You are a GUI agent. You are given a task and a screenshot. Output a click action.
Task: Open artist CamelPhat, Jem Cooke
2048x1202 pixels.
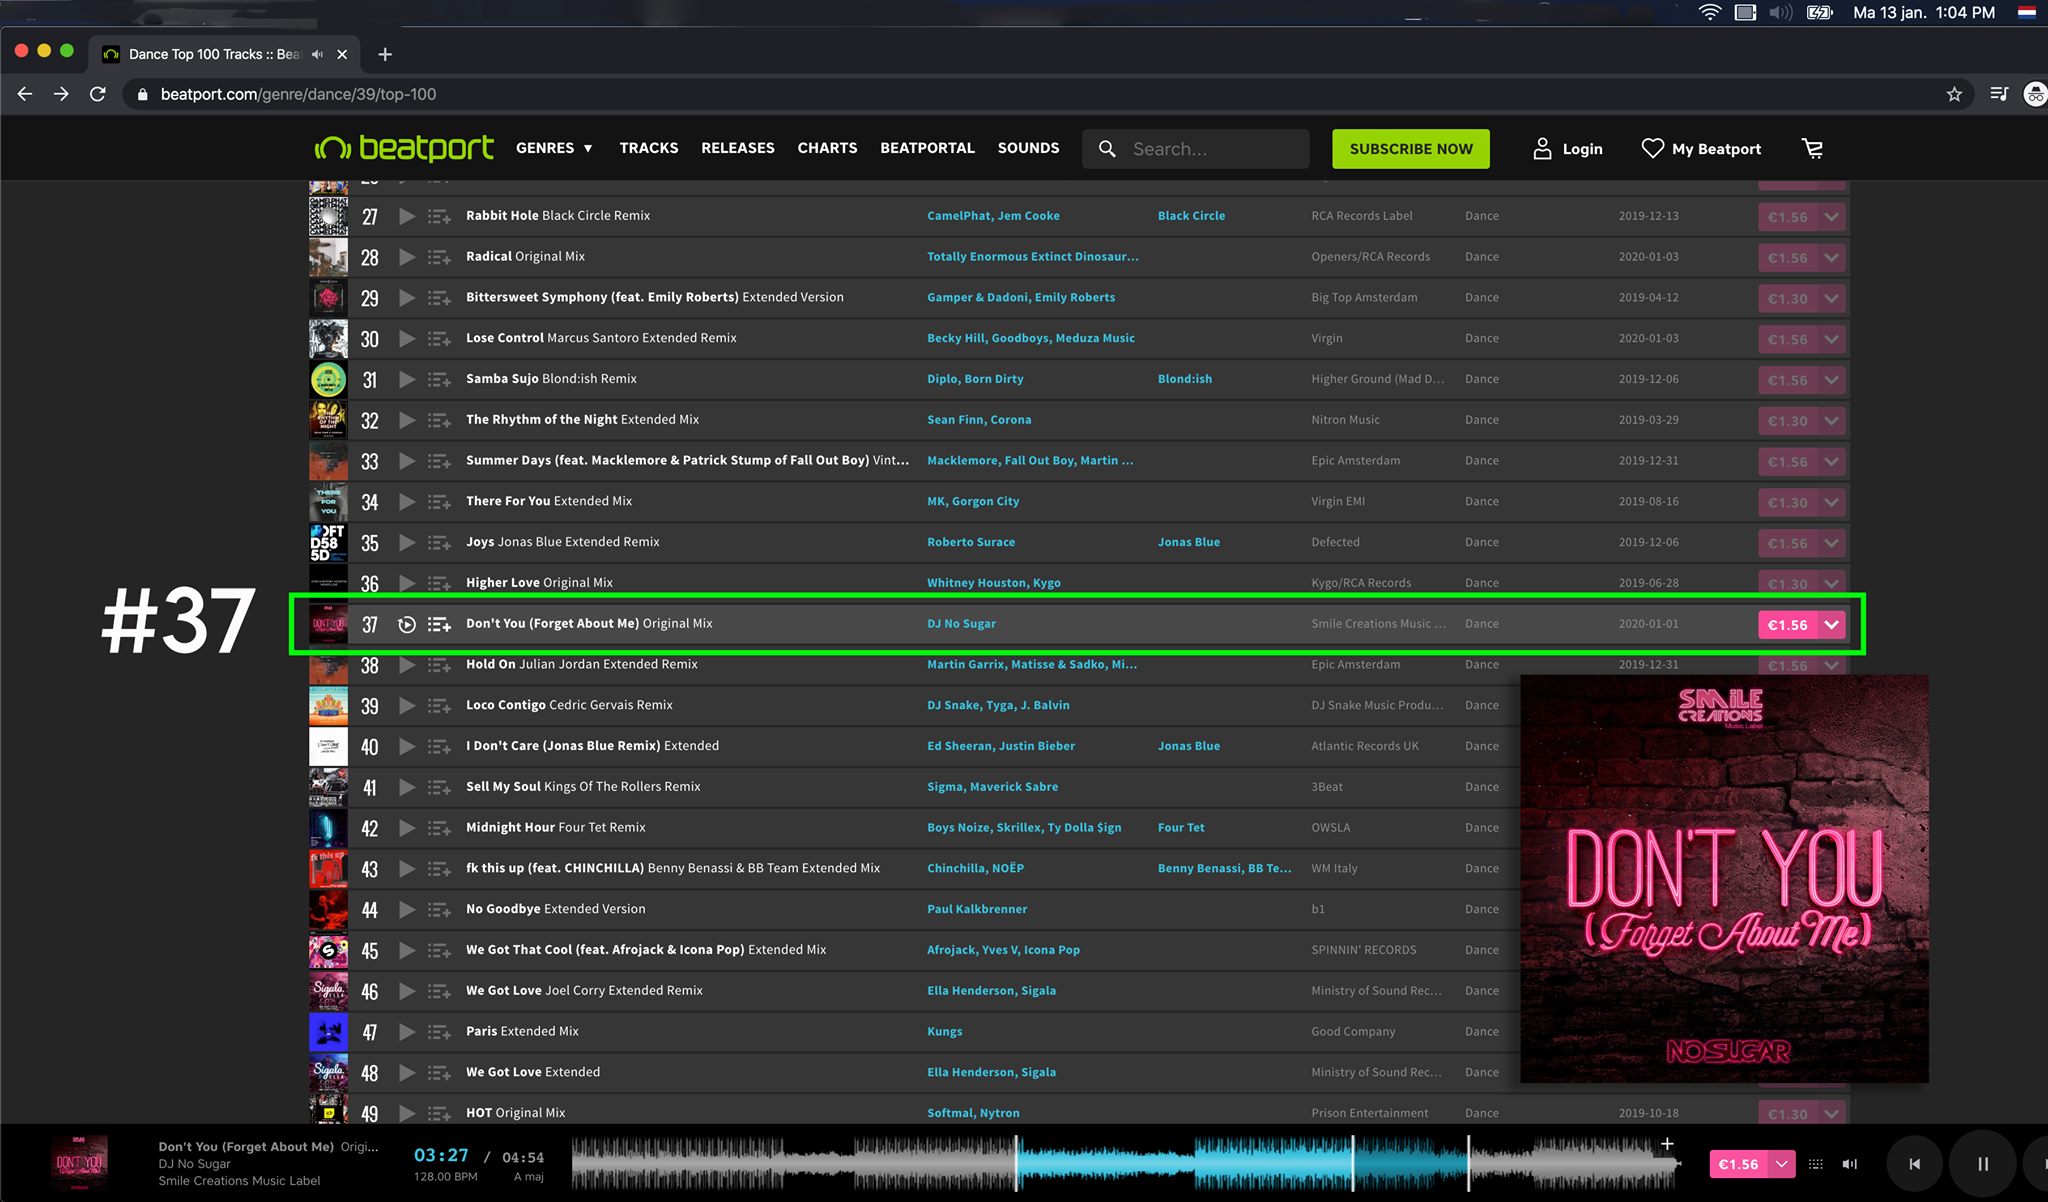(993, 216)
